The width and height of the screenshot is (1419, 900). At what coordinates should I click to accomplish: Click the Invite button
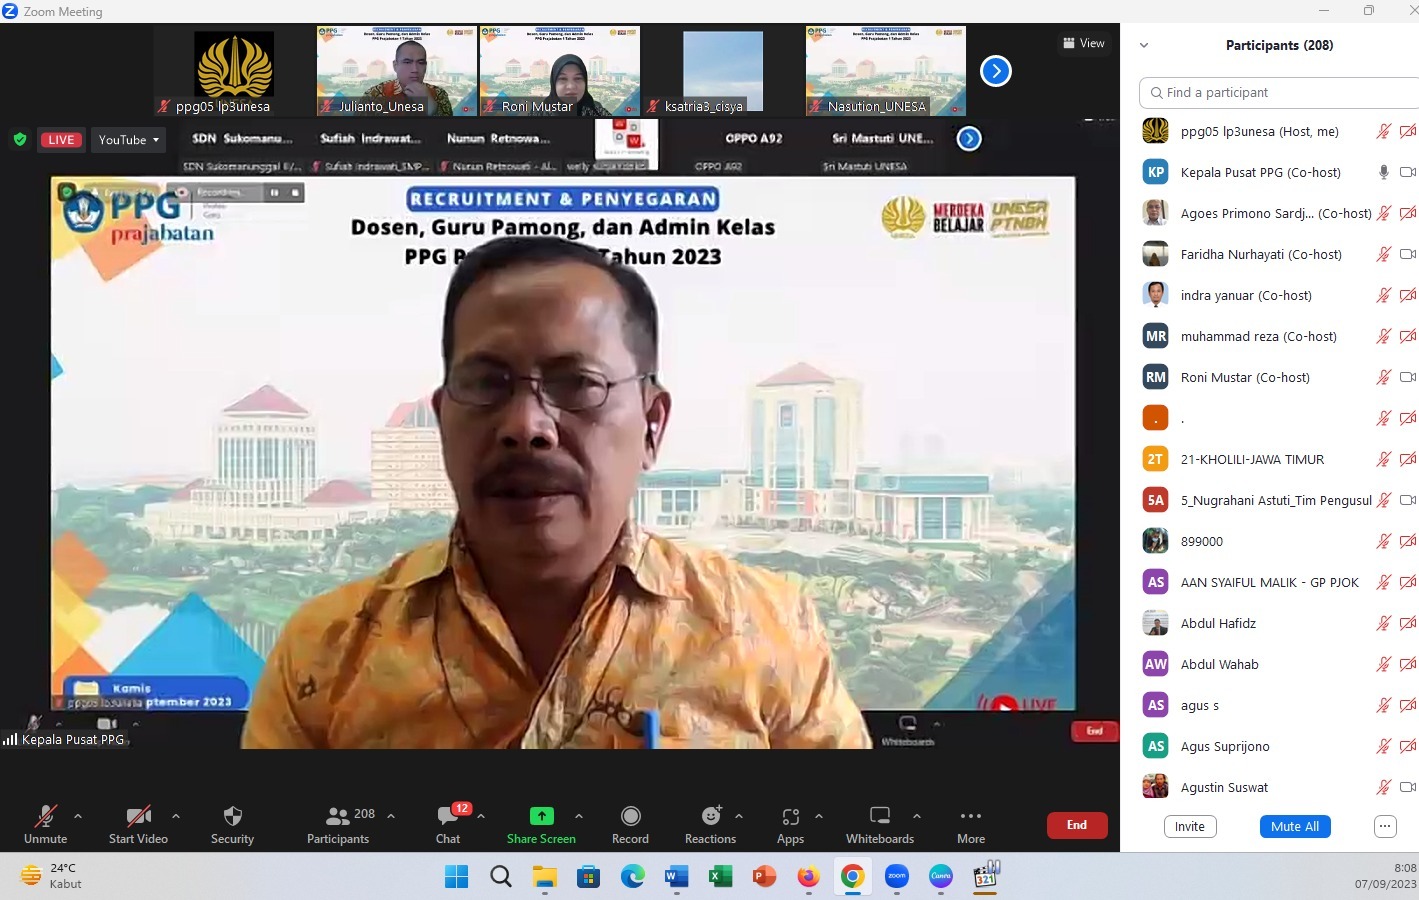pos(1190,827)
